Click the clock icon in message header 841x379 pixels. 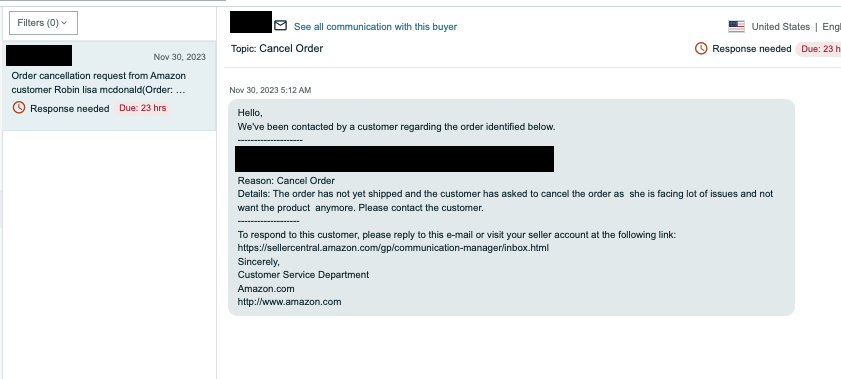click(701, 48)
